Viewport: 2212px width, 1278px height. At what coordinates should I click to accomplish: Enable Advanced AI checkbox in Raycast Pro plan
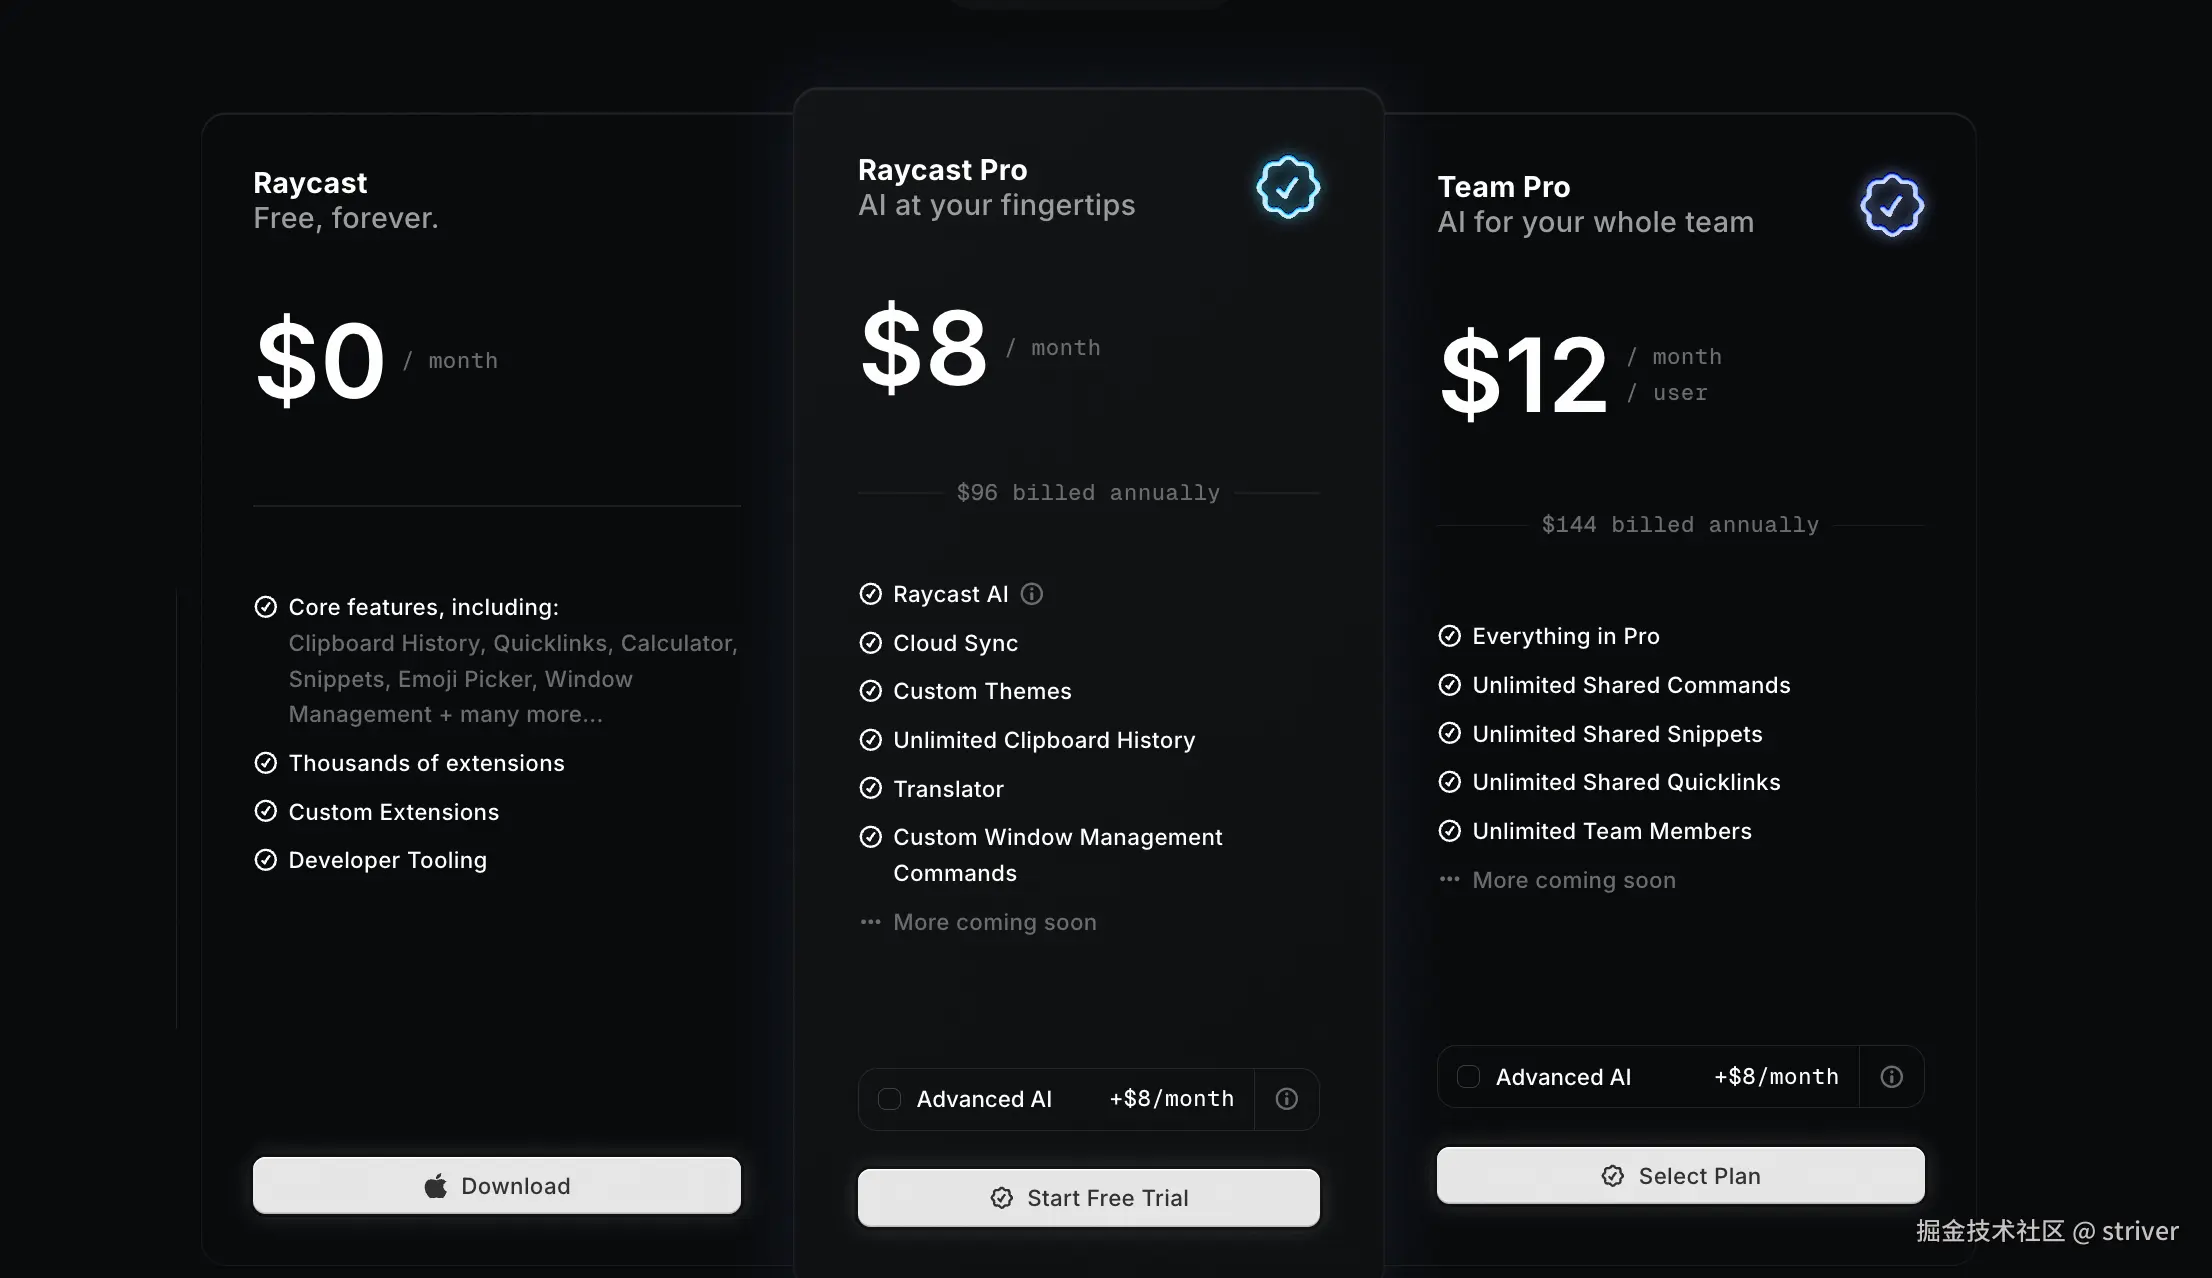tap(889, 1099)
